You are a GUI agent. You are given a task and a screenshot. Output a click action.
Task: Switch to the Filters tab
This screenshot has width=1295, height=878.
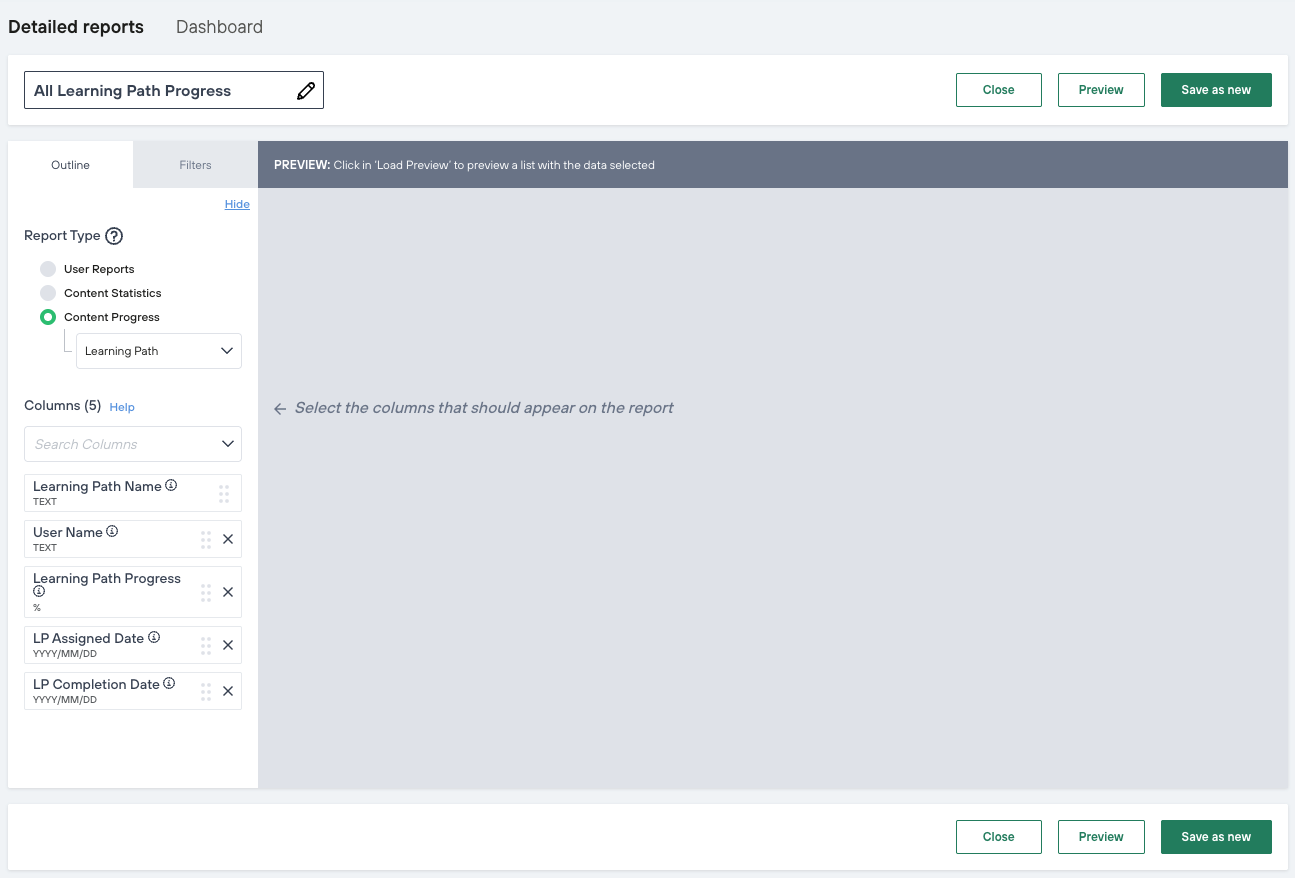click(195, 165)
